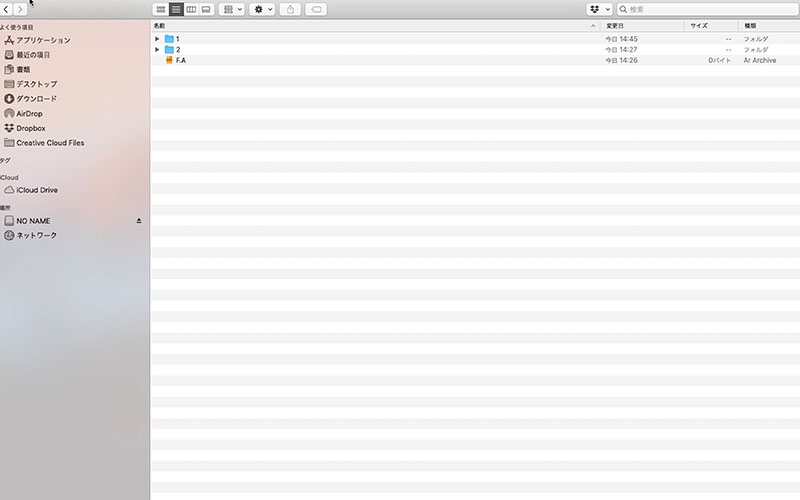
Task: Open AirDrop from the sidebar
Action: pos(29,114)
